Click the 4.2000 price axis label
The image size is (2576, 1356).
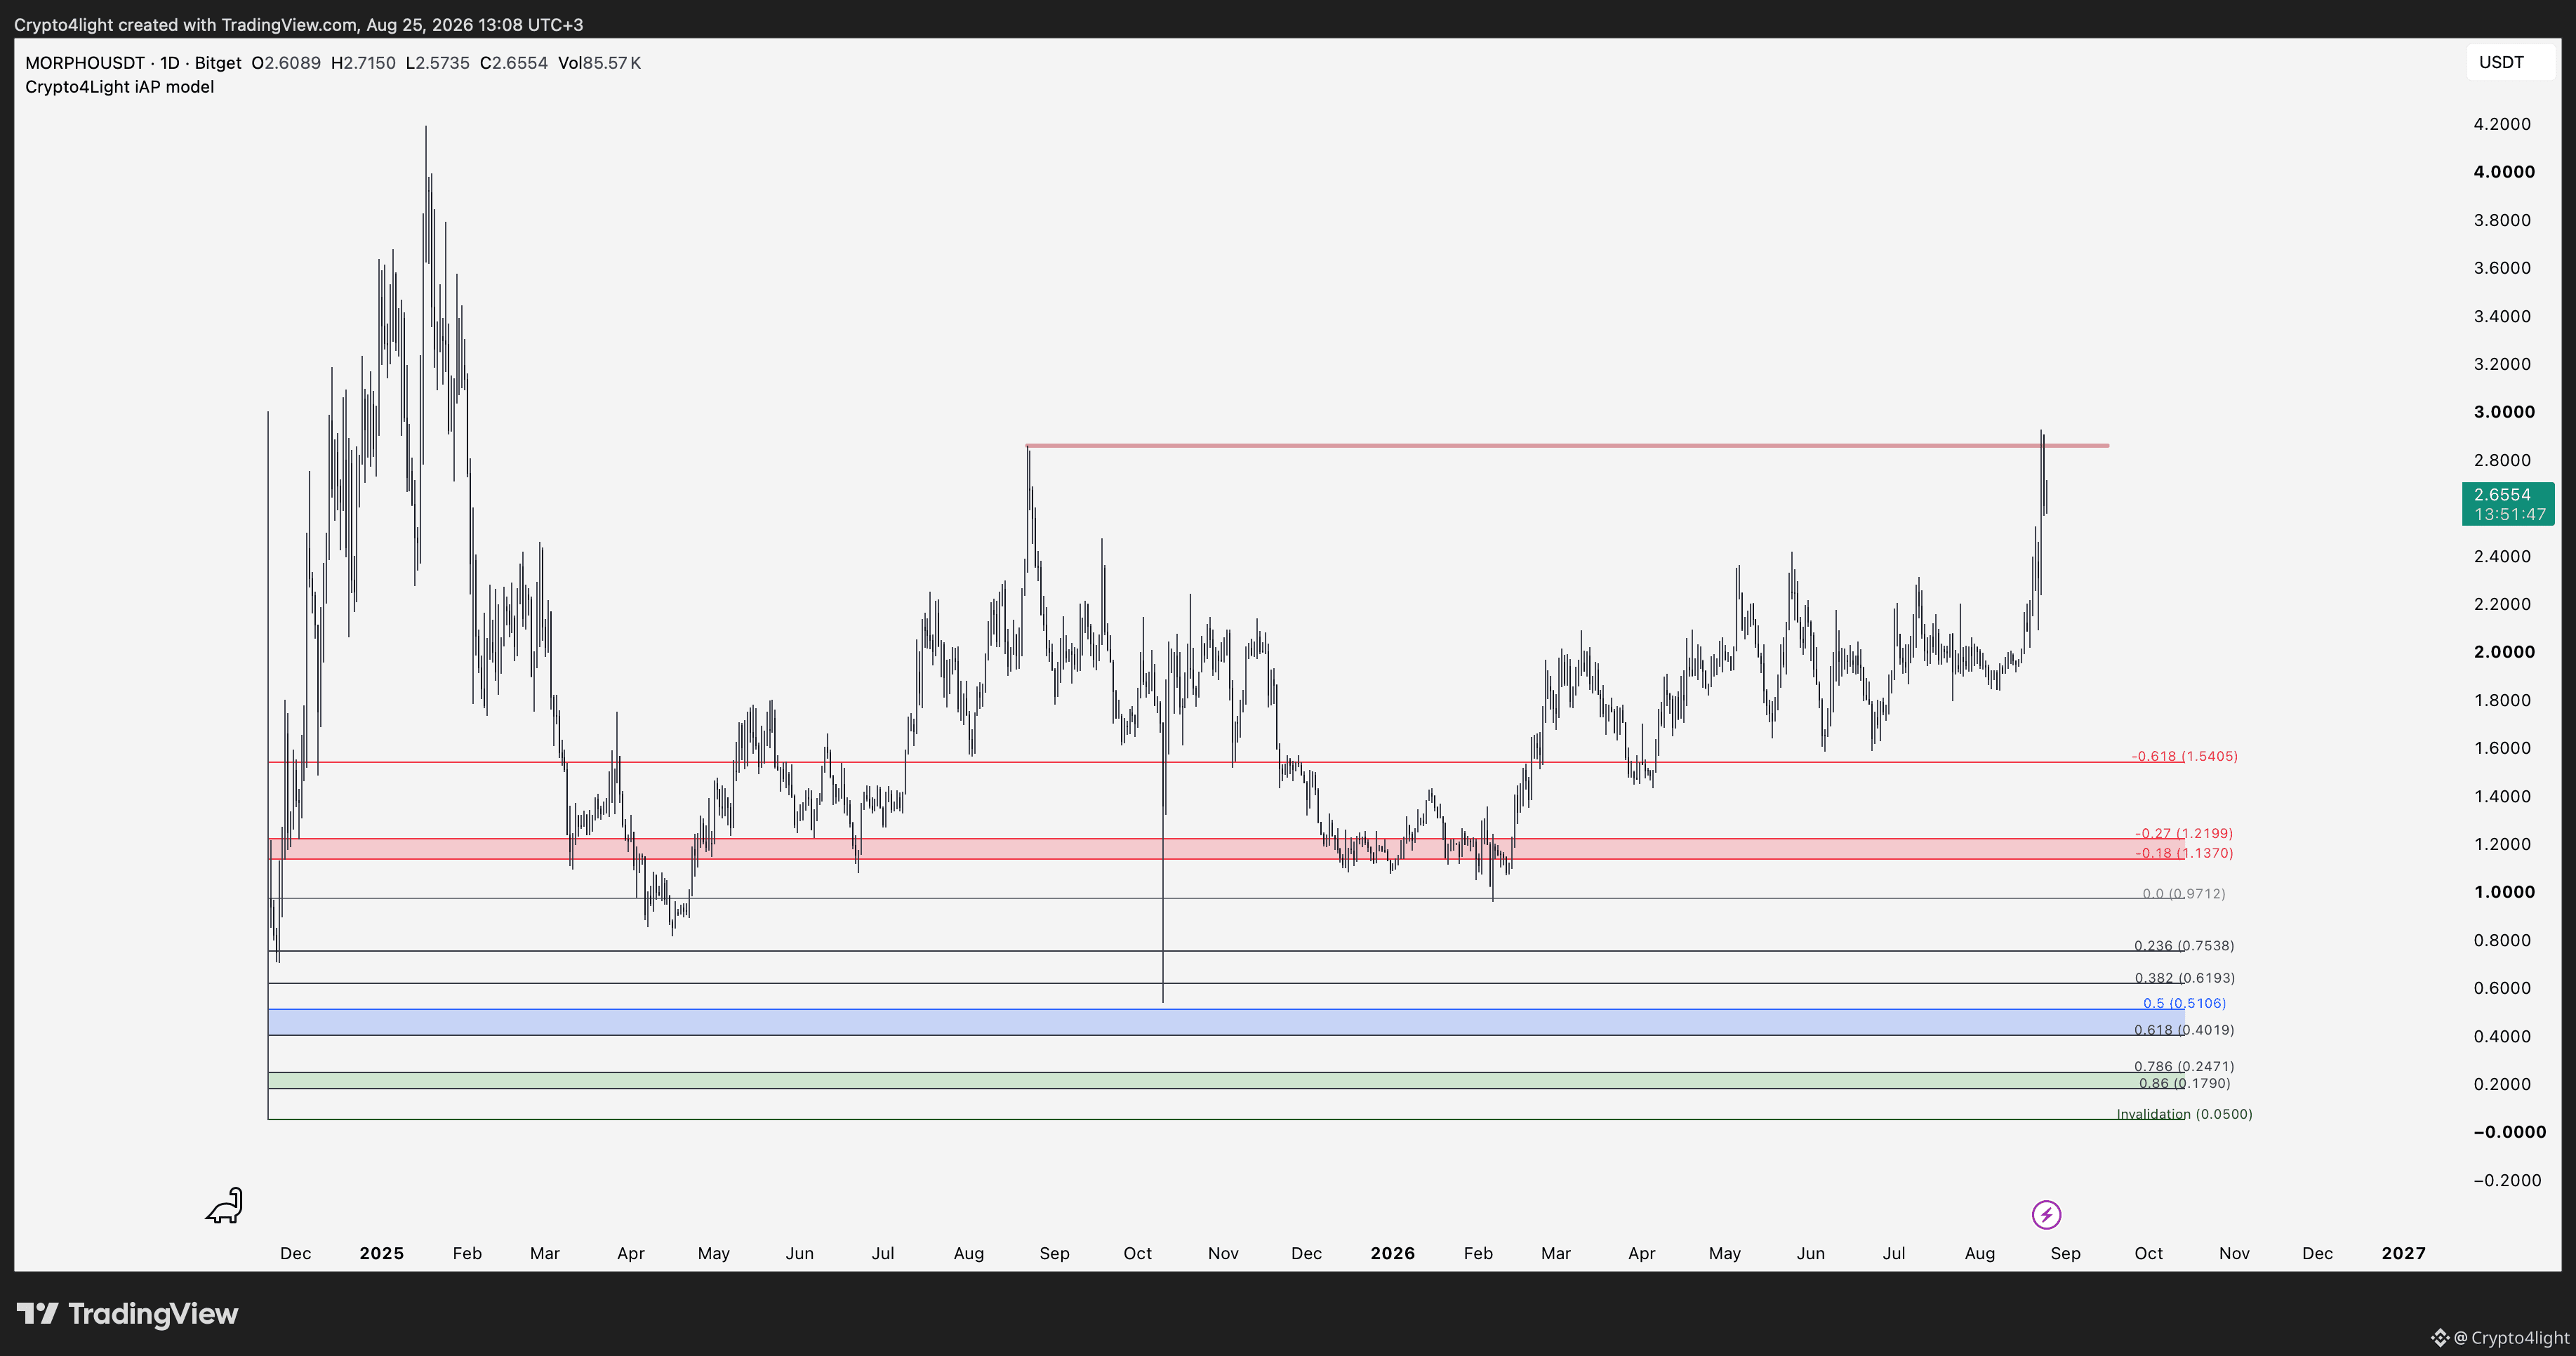click(x=2502, y=124)
